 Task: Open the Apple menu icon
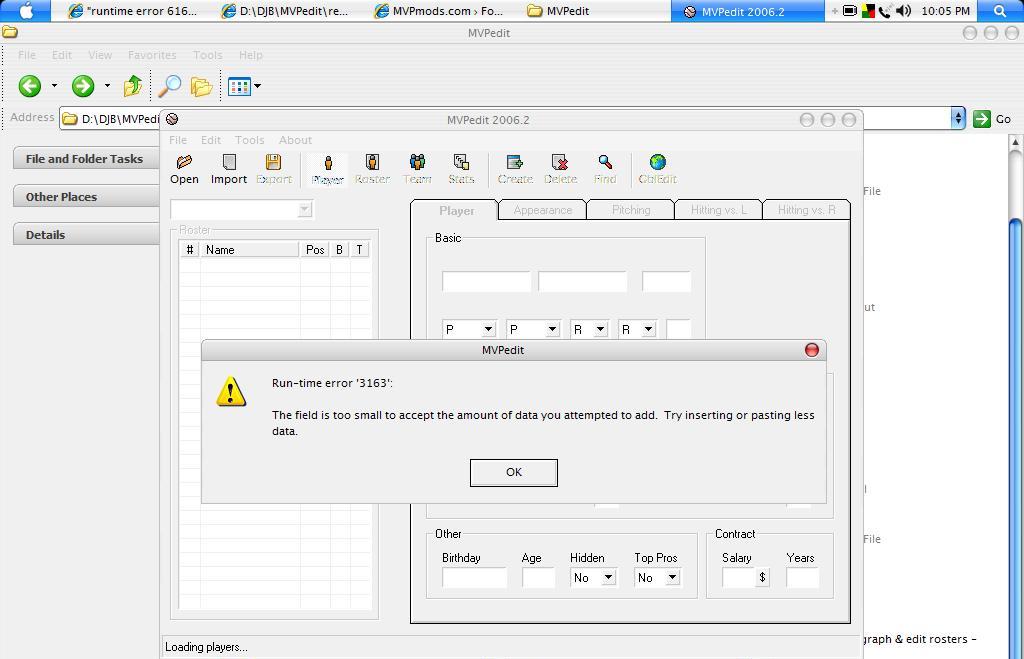tap(26, 10)
